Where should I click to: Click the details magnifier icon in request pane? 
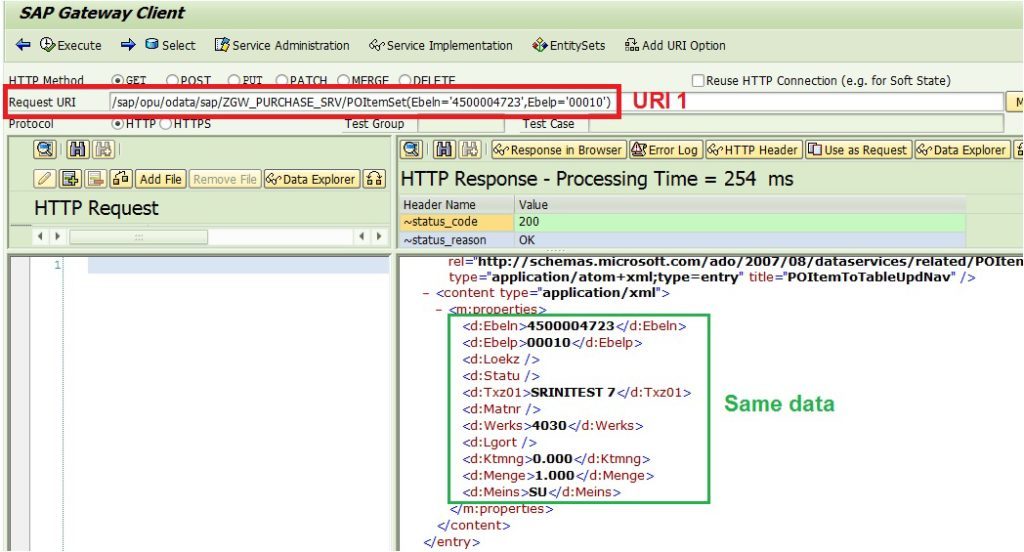[45, 150]
